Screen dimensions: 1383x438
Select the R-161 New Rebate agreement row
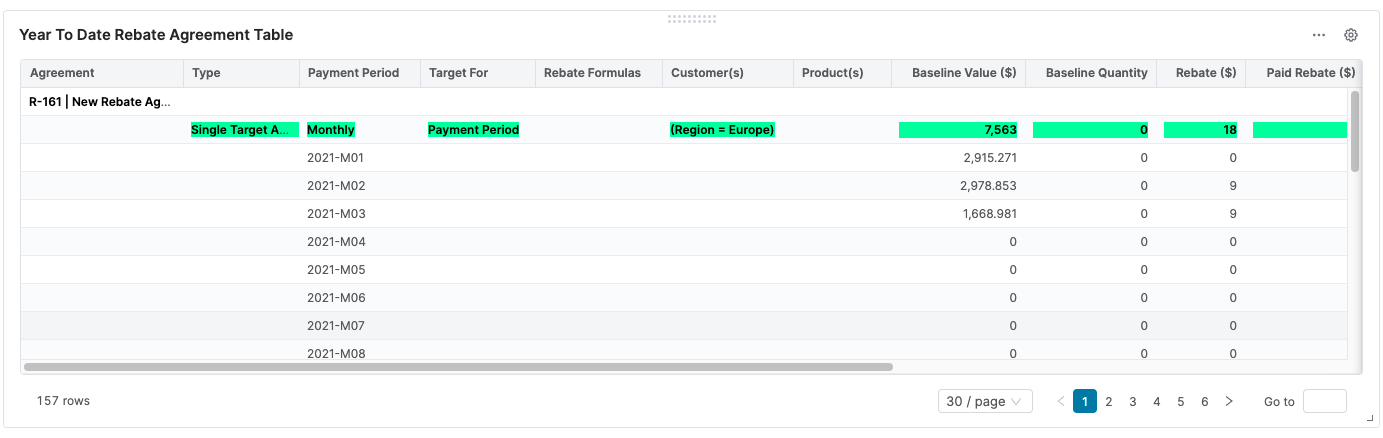(x=100, y=102)
